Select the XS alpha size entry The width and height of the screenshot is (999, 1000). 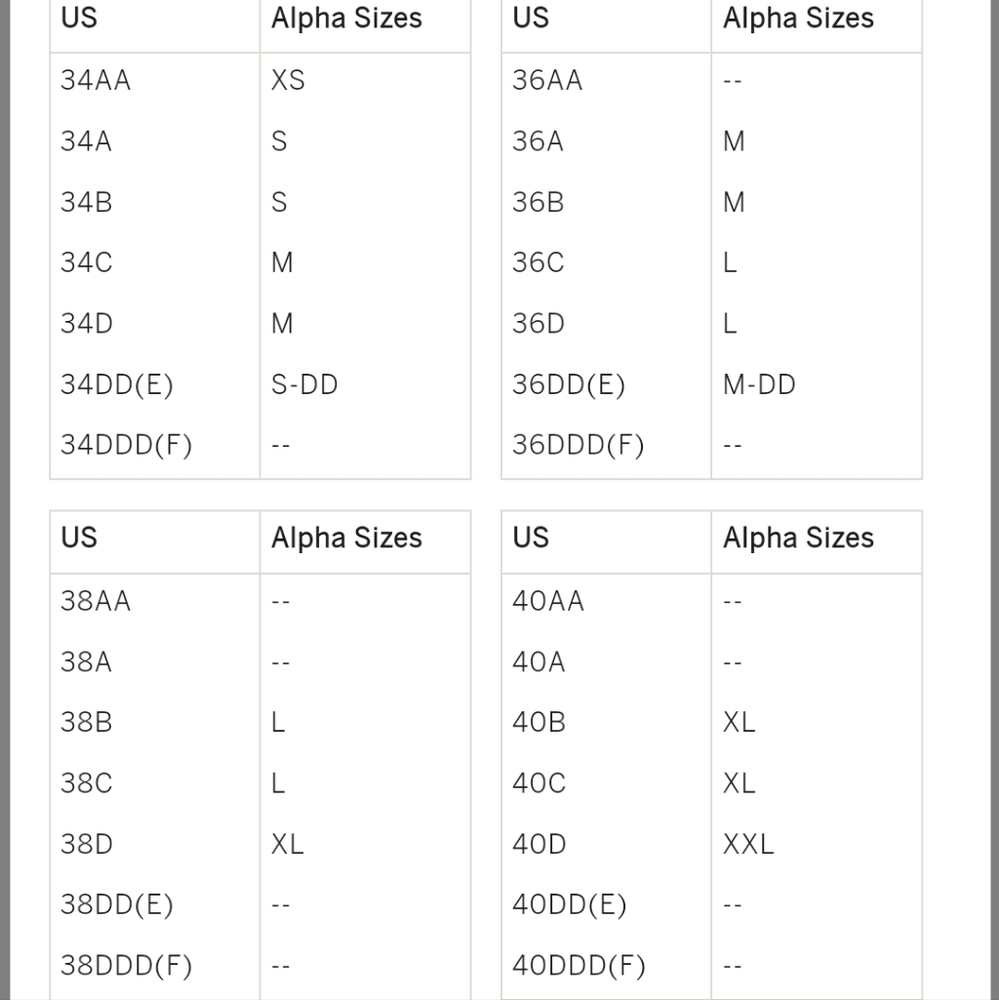pos(288,80)
